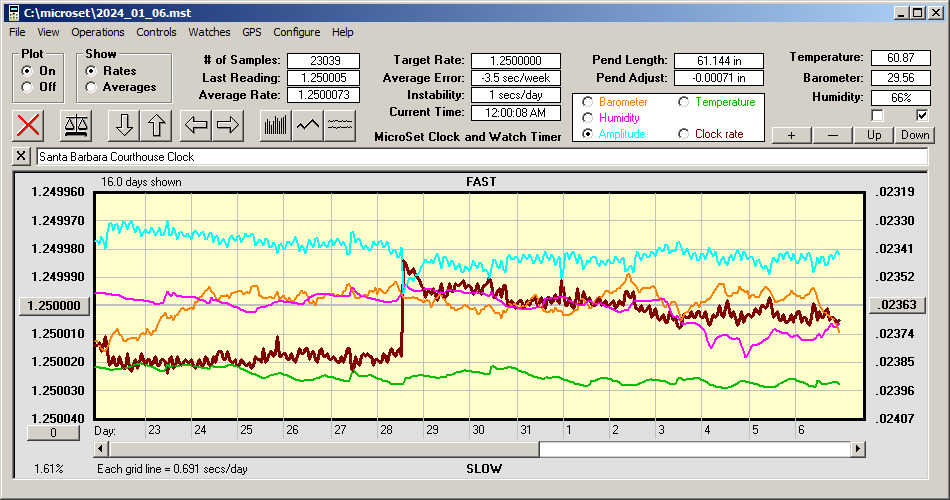Click the Pend Adjust value field
Viewport: 950px width, 500px height.
pyautogui.click(x=719, y=78)
